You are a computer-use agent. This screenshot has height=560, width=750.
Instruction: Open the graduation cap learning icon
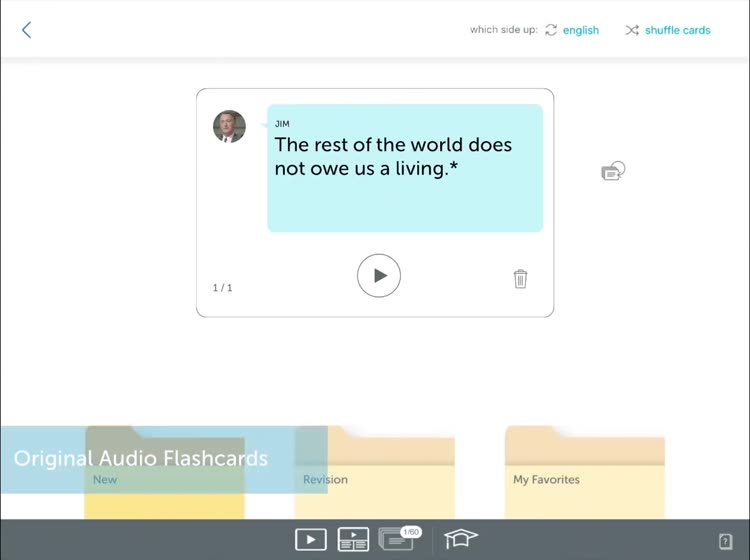coord(460,539)
